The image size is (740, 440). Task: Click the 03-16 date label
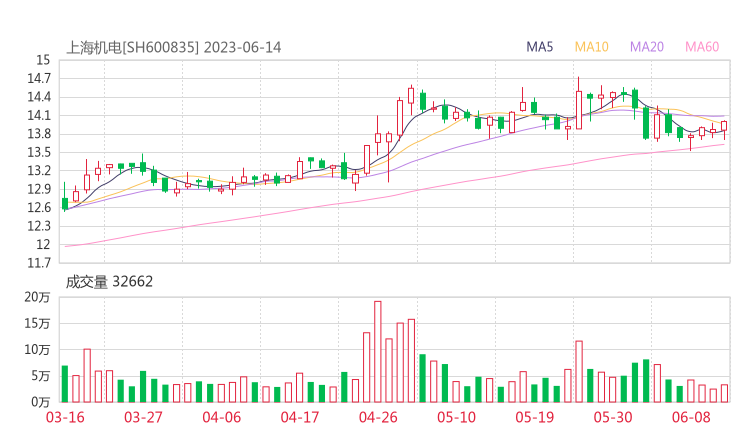(x=65, y=417)
